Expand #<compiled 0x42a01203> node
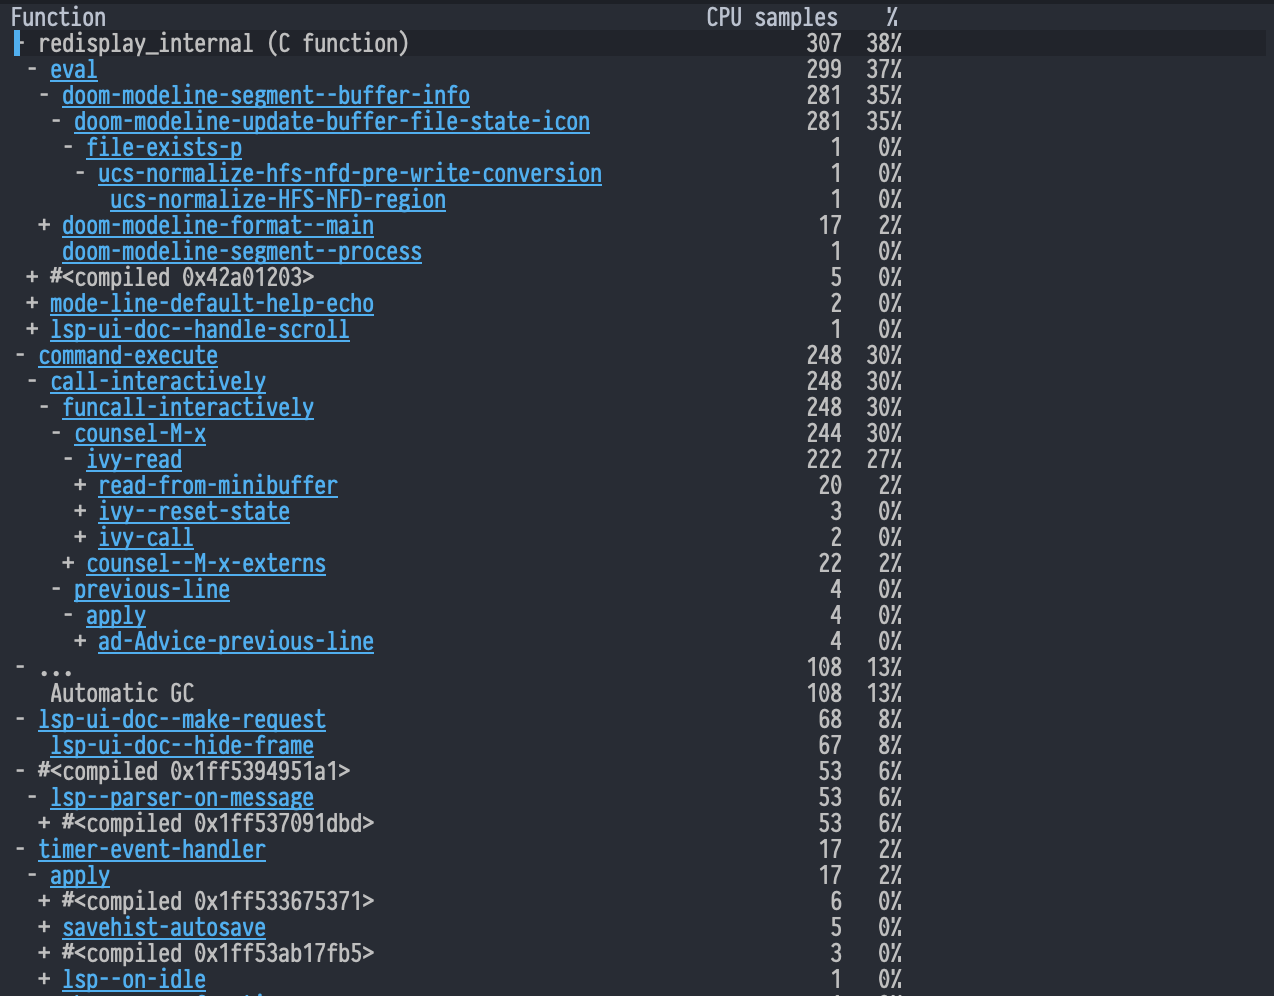Viewport: 1274px width, 996px height. tap(32, 277)
